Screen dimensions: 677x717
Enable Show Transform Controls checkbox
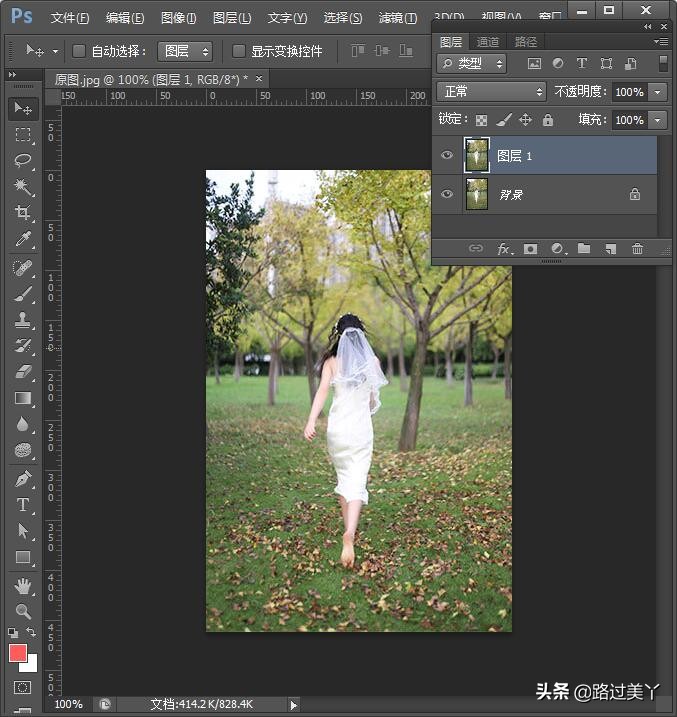pos(238,51)
